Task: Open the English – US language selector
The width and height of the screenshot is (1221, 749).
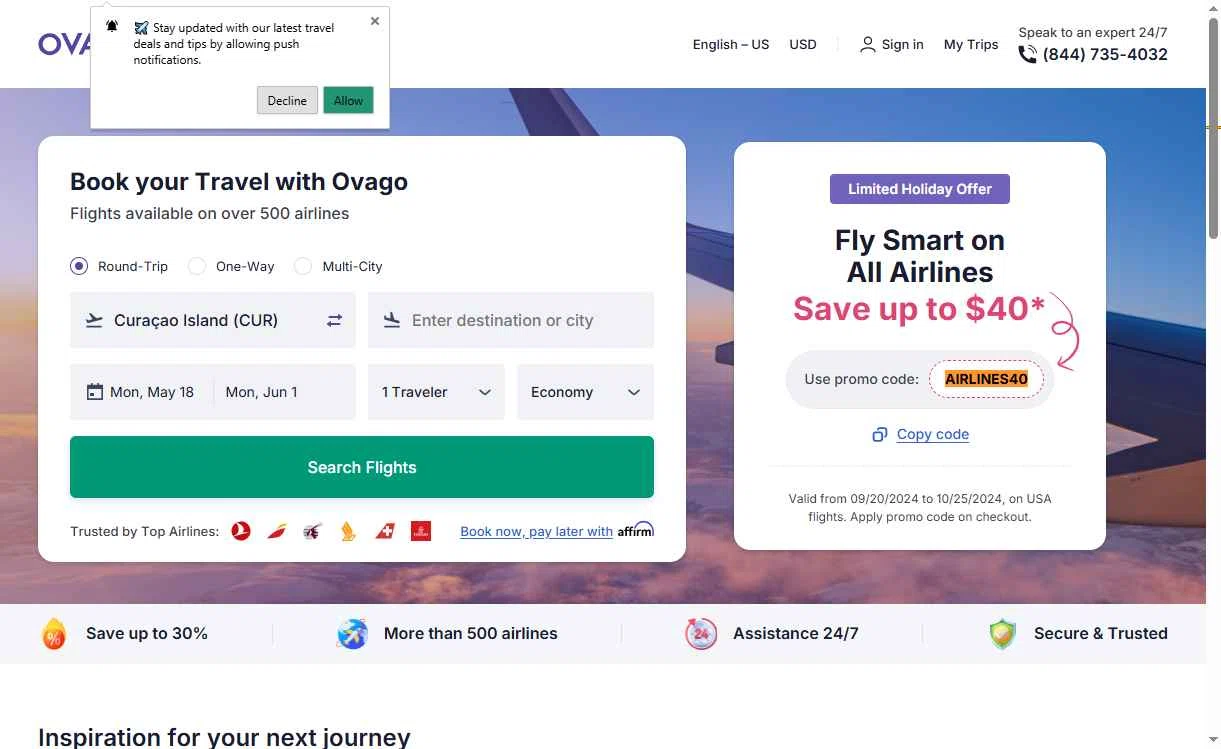Action: (731, 44)
